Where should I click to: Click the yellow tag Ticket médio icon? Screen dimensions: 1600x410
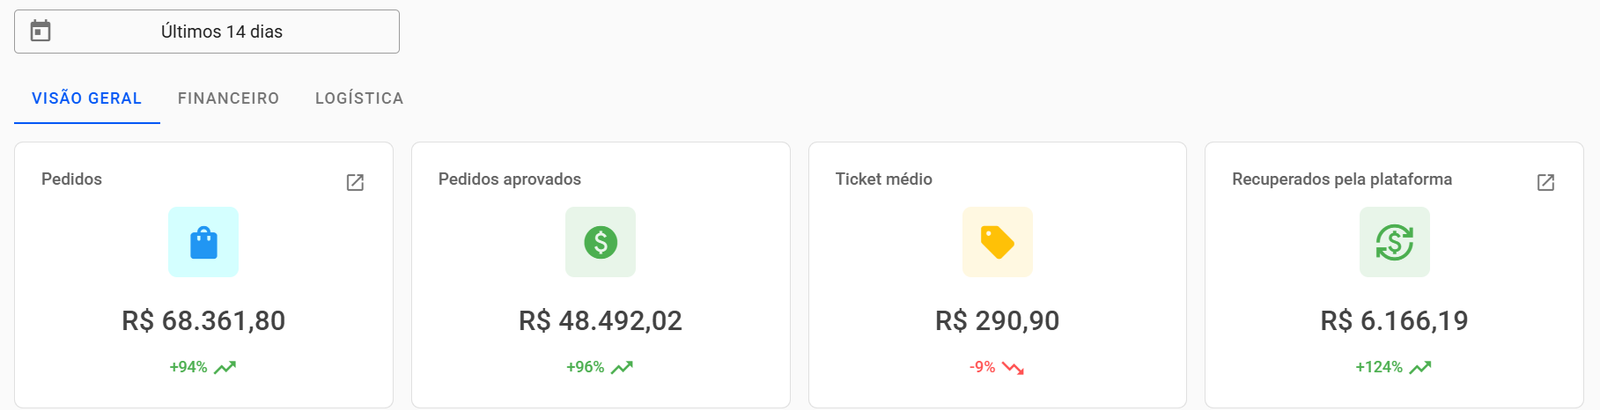pos(997,242)
